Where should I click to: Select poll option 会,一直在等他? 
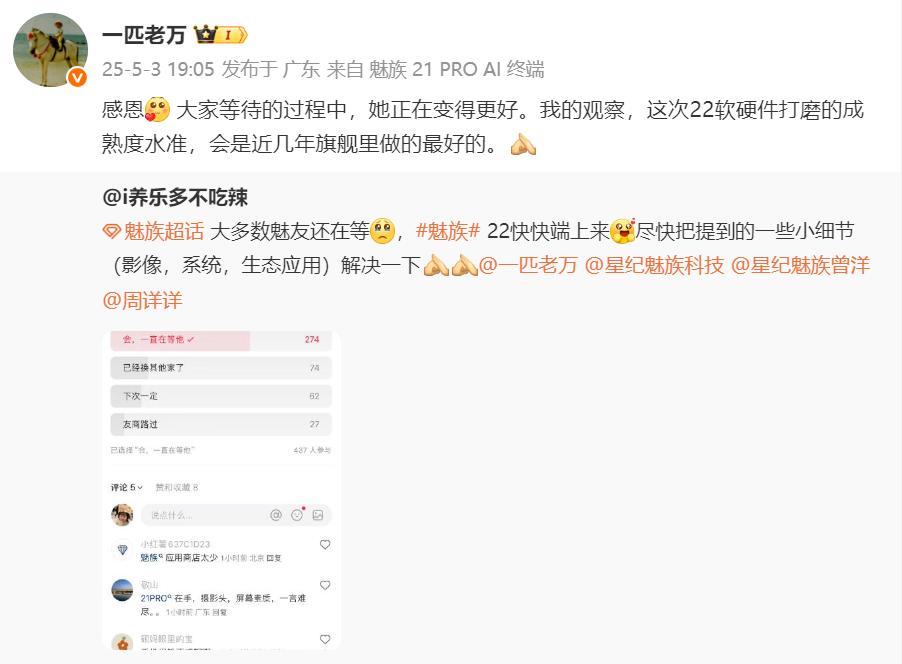pos(221,340)
